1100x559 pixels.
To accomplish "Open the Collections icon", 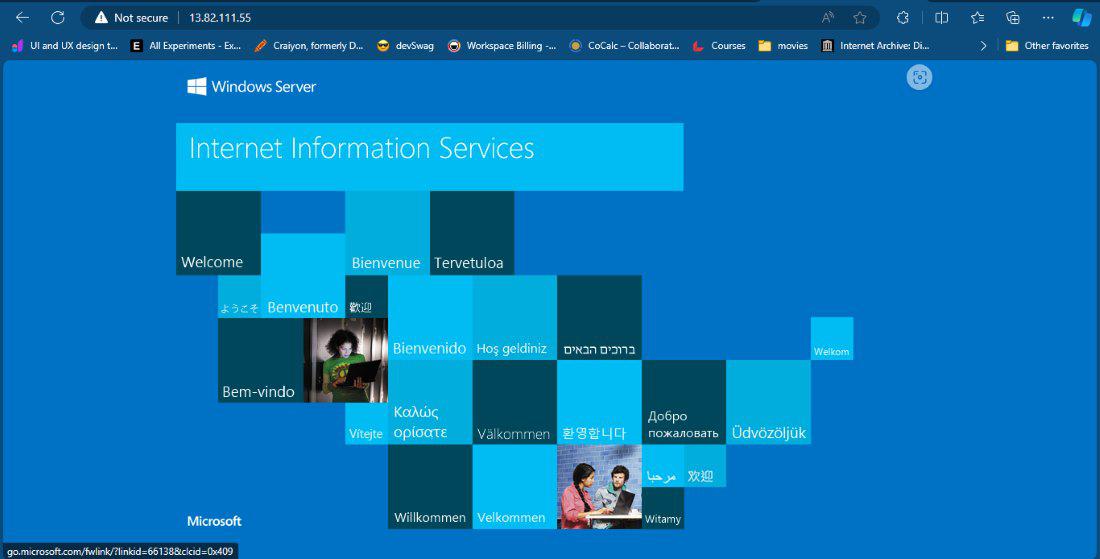I will (x=1012, y=18).
